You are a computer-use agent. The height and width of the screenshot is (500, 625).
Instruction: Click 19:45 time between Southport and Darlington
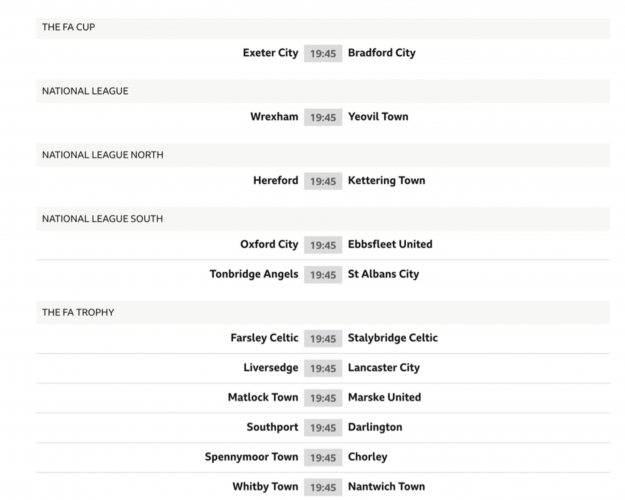323,428
